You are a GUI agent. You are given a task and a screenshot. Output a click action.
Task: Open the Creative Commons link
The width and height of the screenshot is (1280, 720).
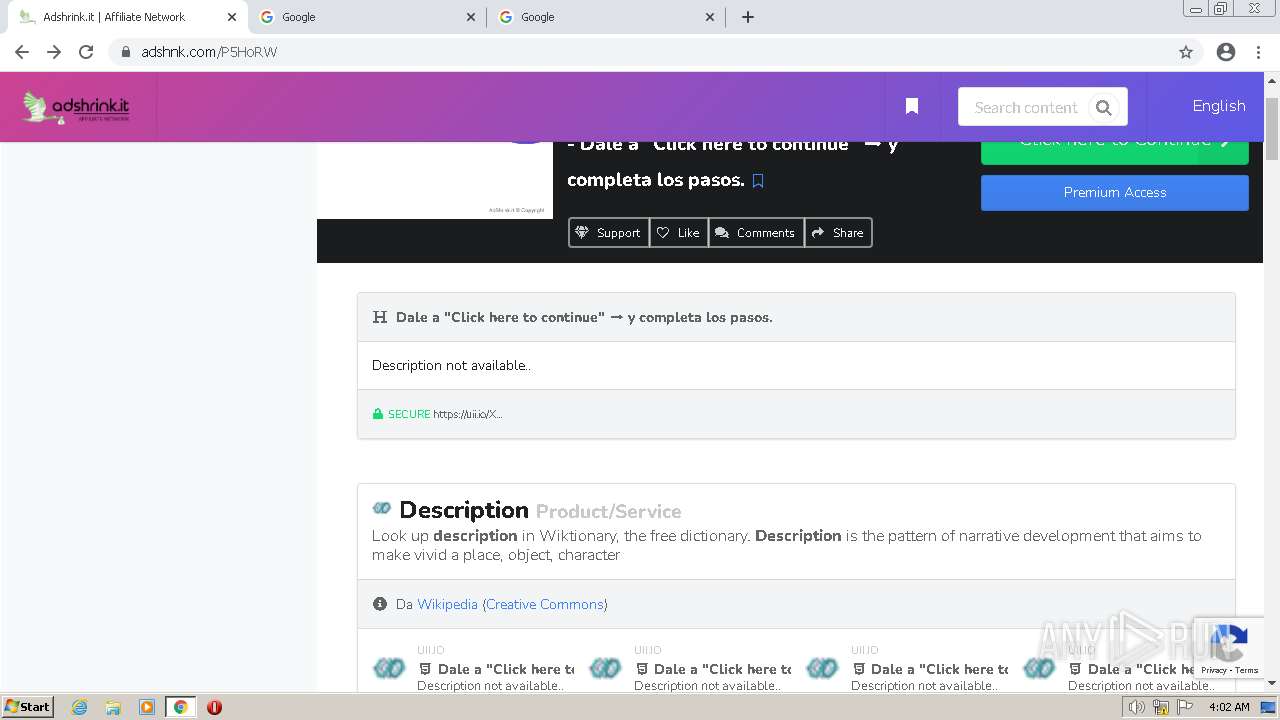(545, 604)
